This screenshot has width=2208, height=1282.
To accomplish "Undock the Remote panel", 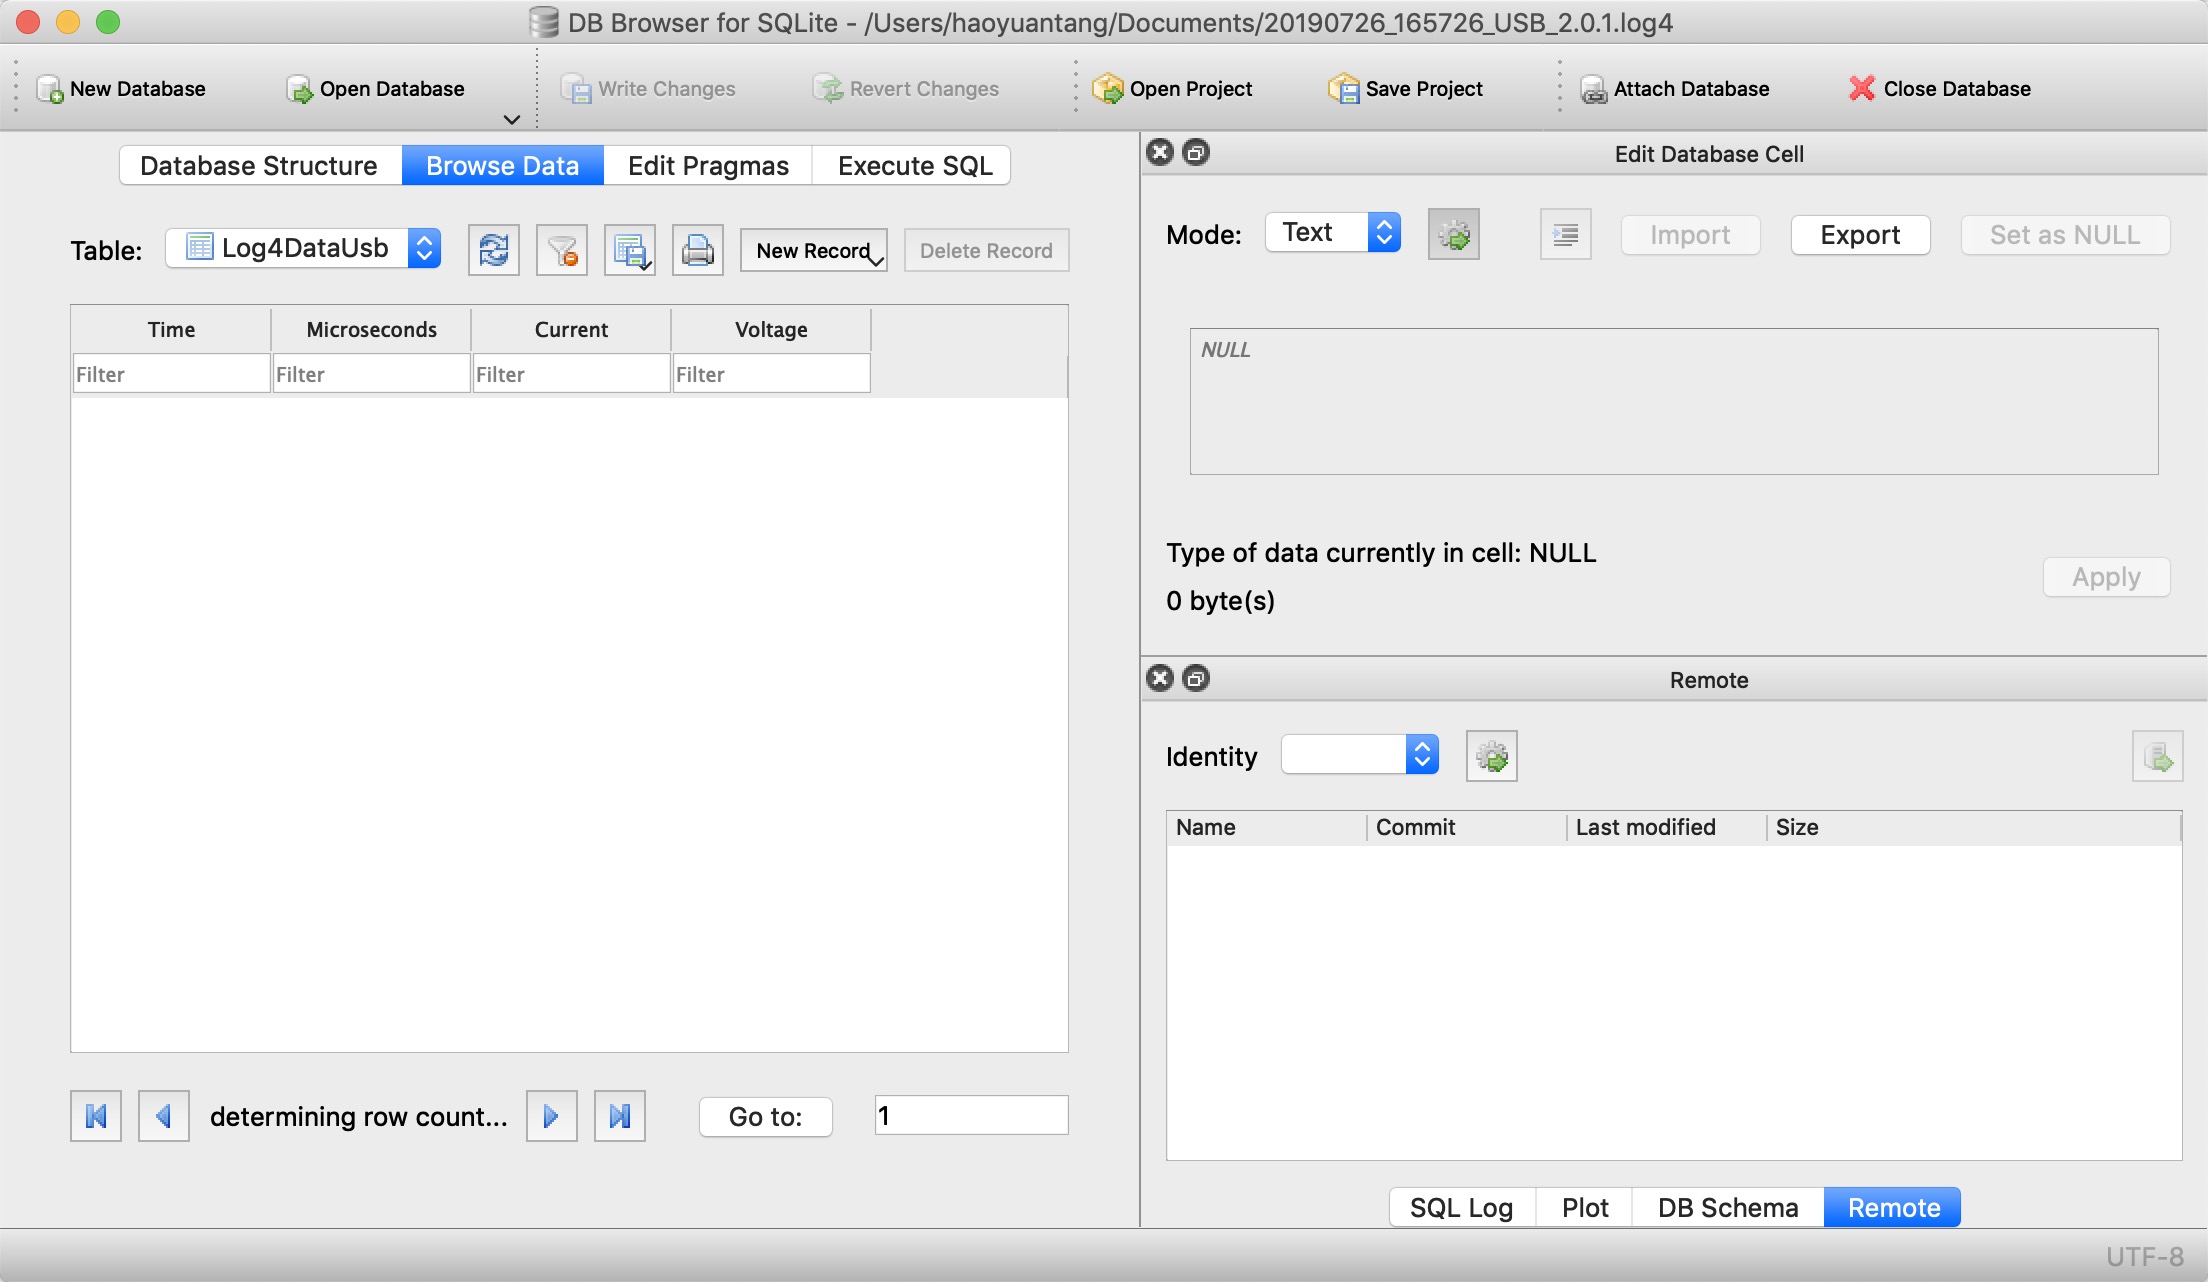I will tap(1195, 678).
